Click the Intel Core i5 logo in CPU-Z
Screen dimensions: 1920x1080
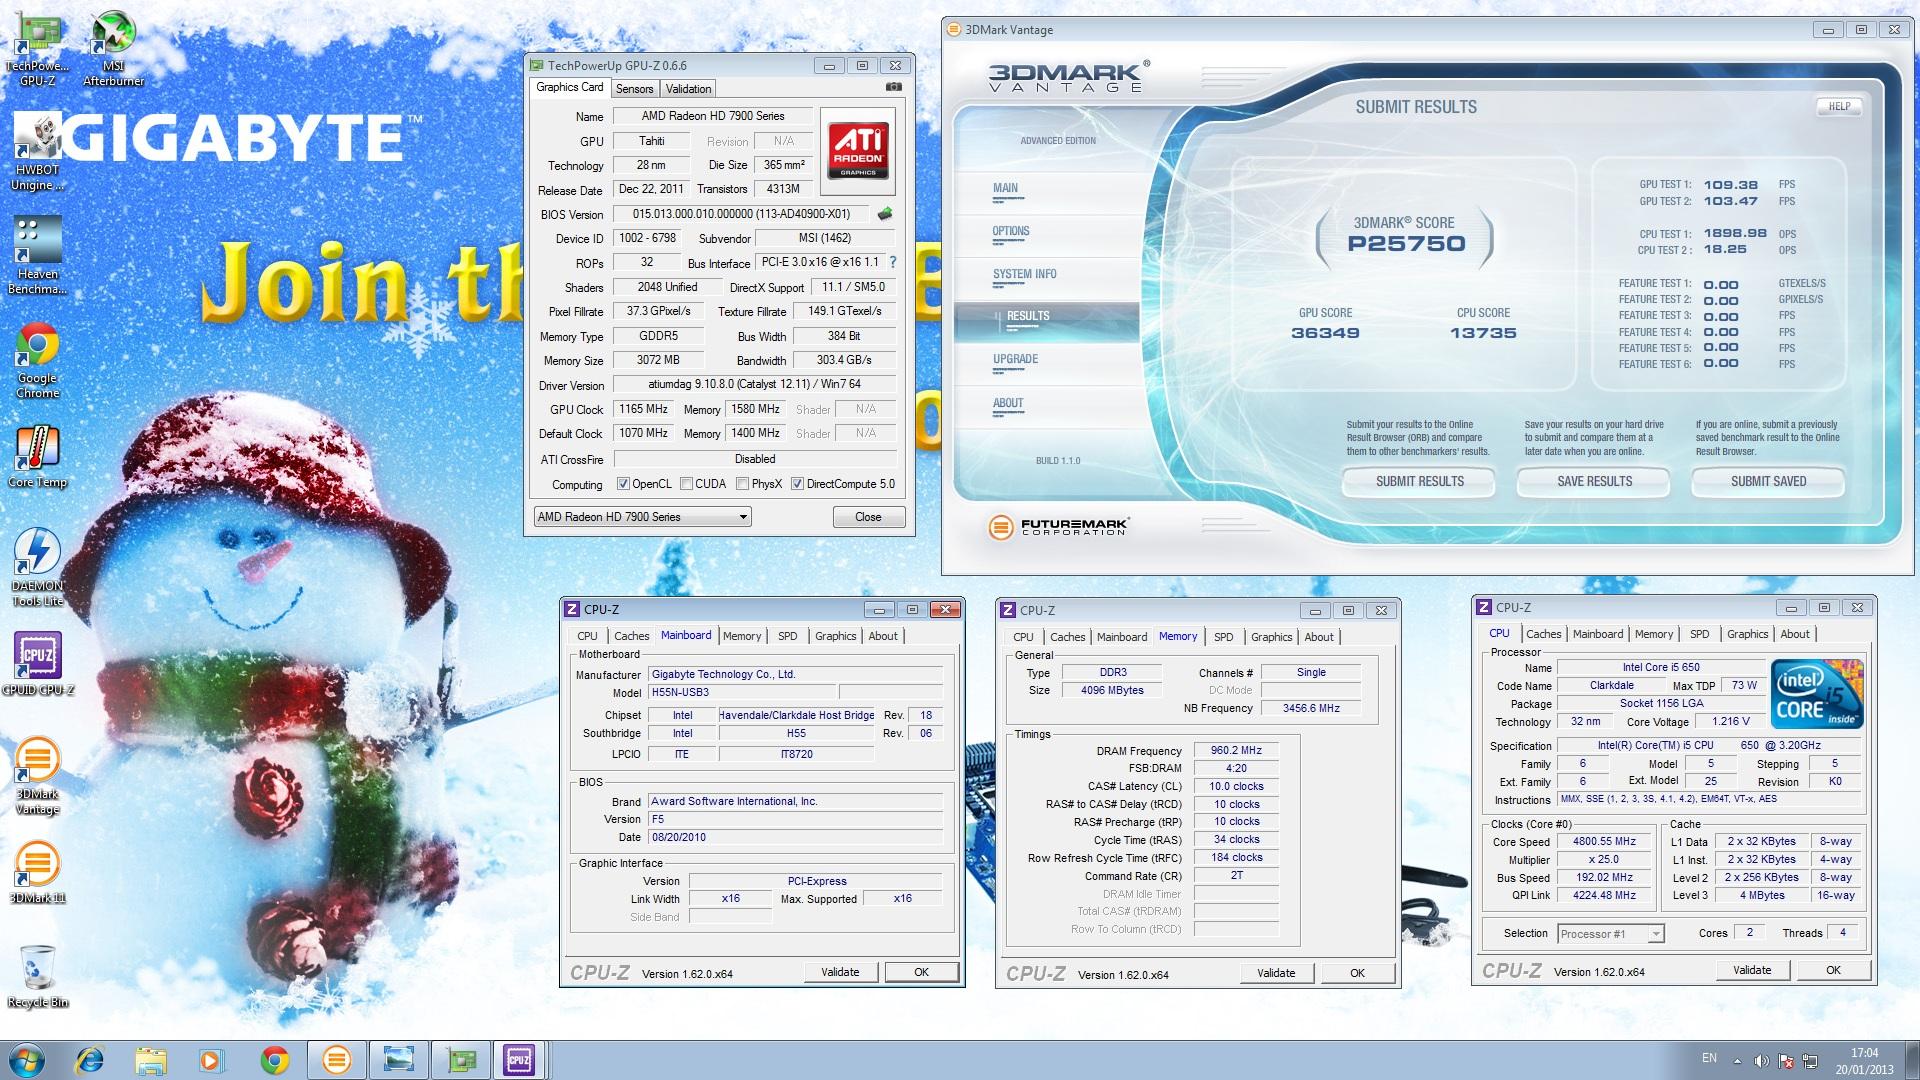pos(1817,693)
